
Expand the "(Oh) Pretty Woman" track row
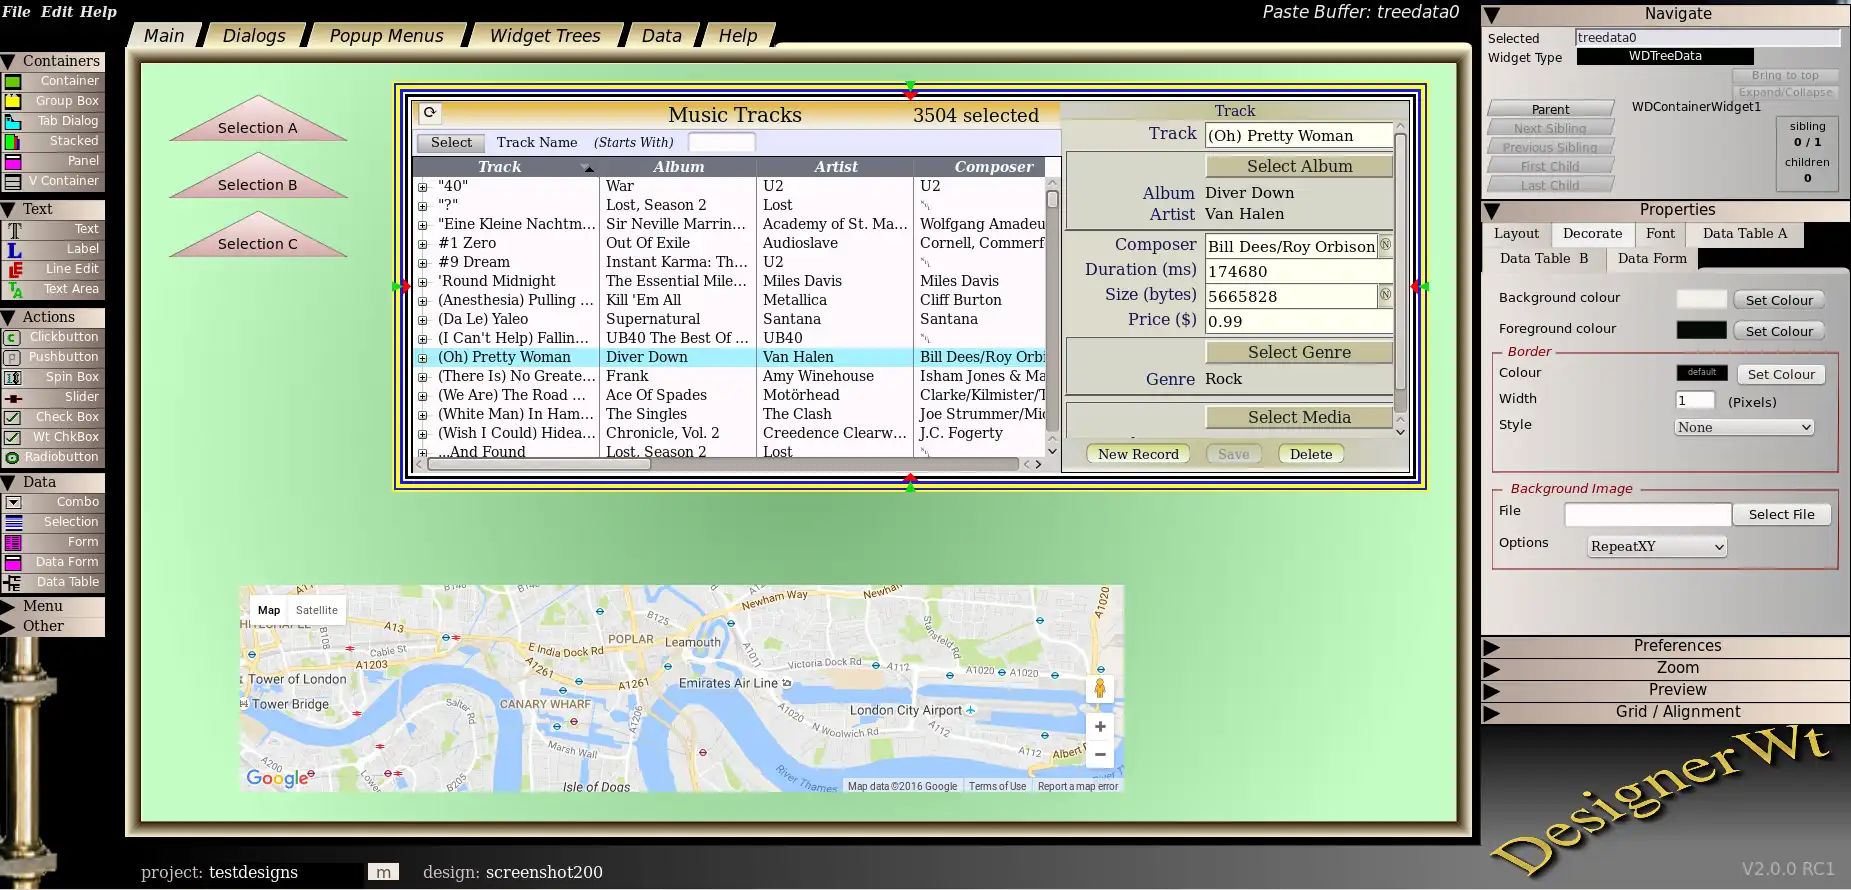(423, 358)
